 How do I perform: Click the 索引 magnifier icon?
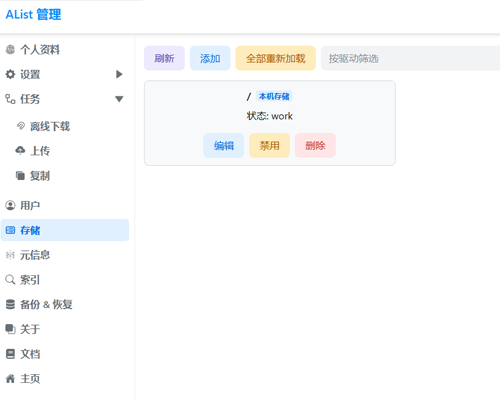10,280
